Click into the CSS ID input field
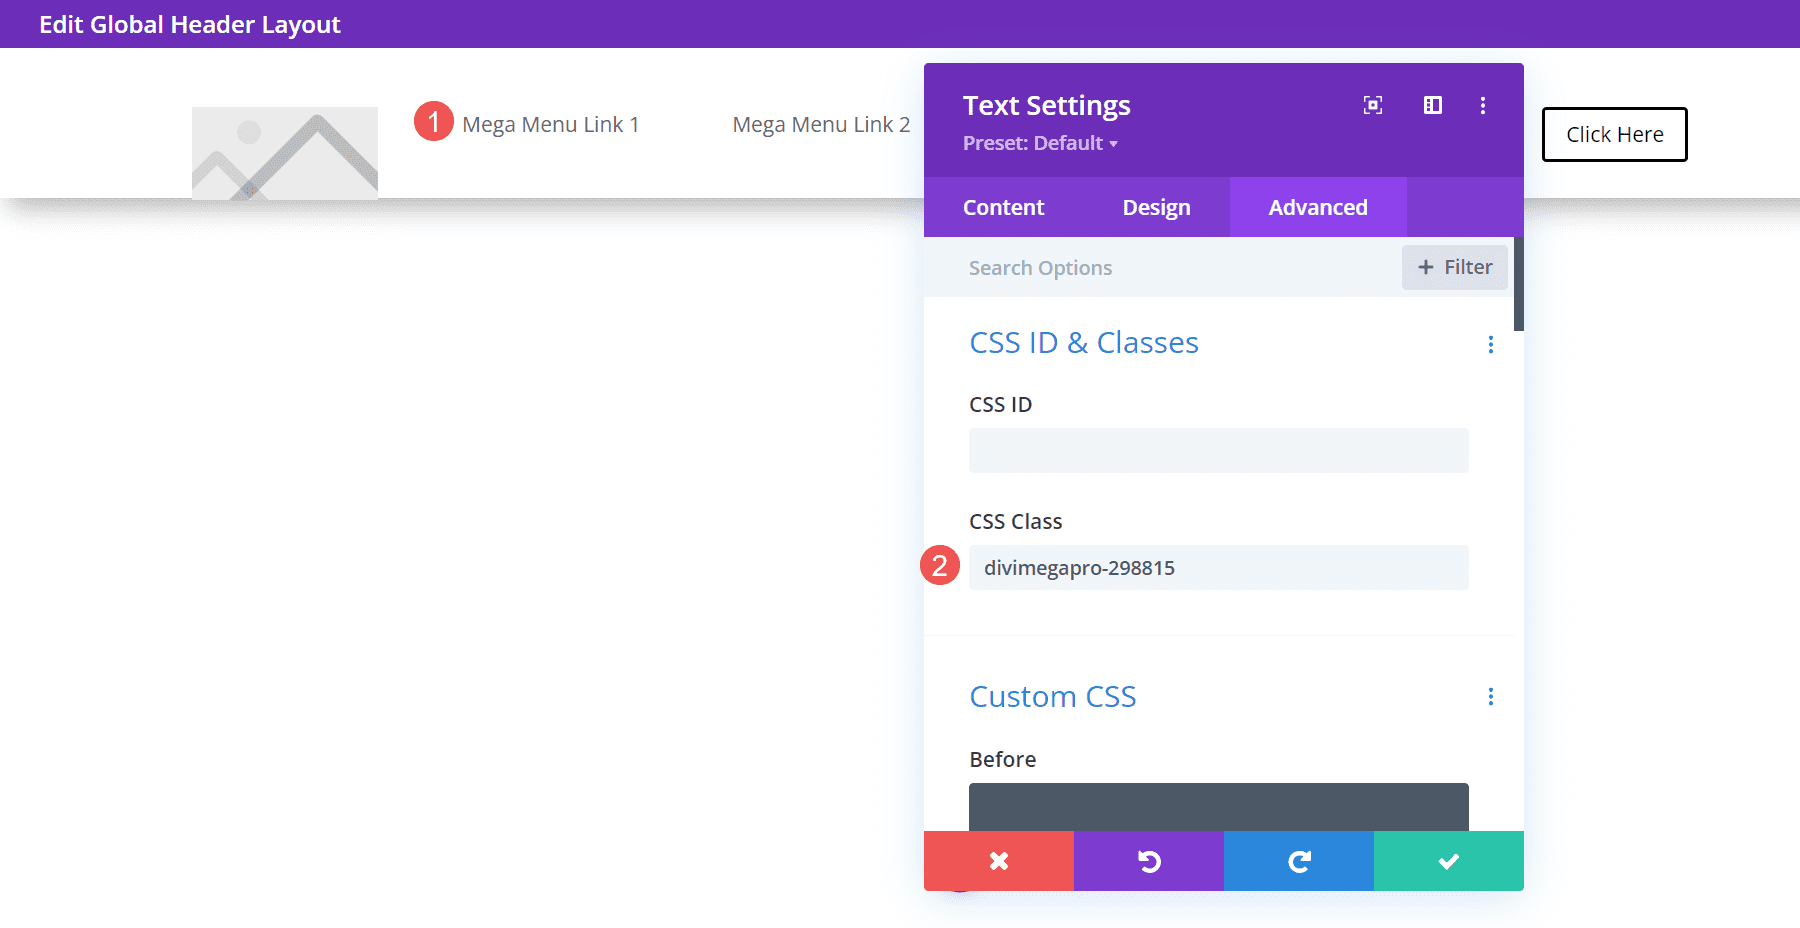 point(1218,451)
